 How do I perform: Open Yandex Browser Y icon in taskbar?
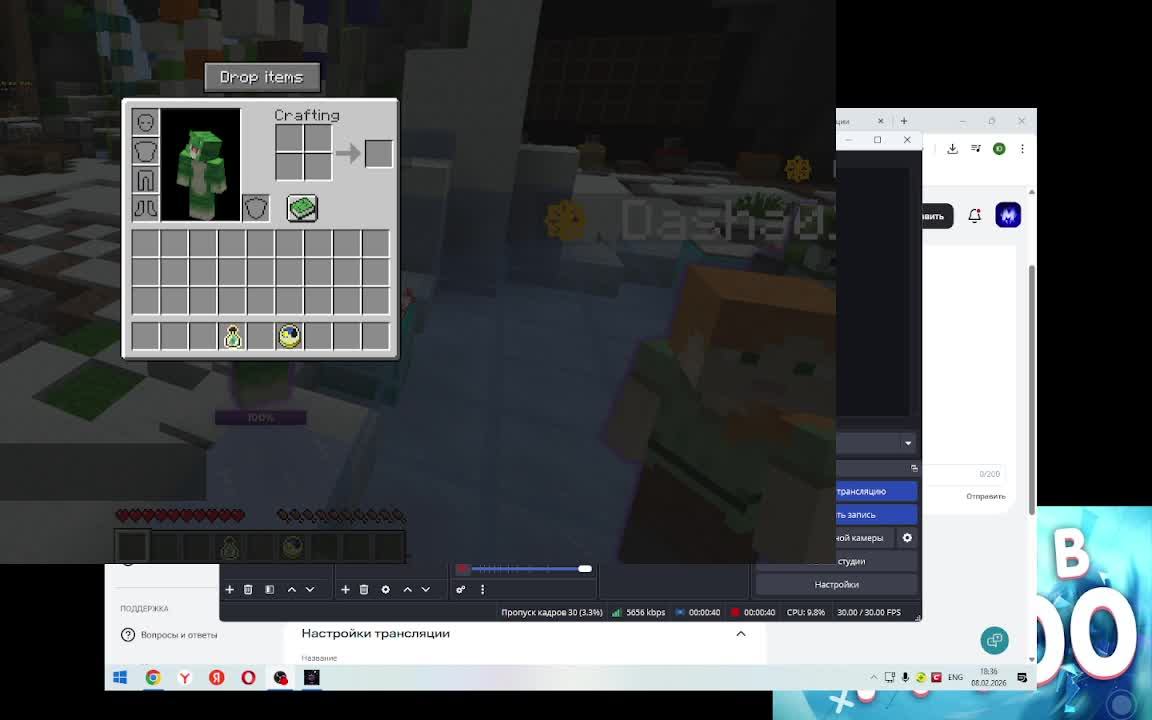point(184,677)
